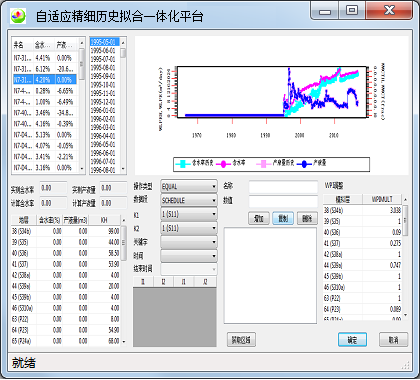Click the 取消 button

click(393, 340)
